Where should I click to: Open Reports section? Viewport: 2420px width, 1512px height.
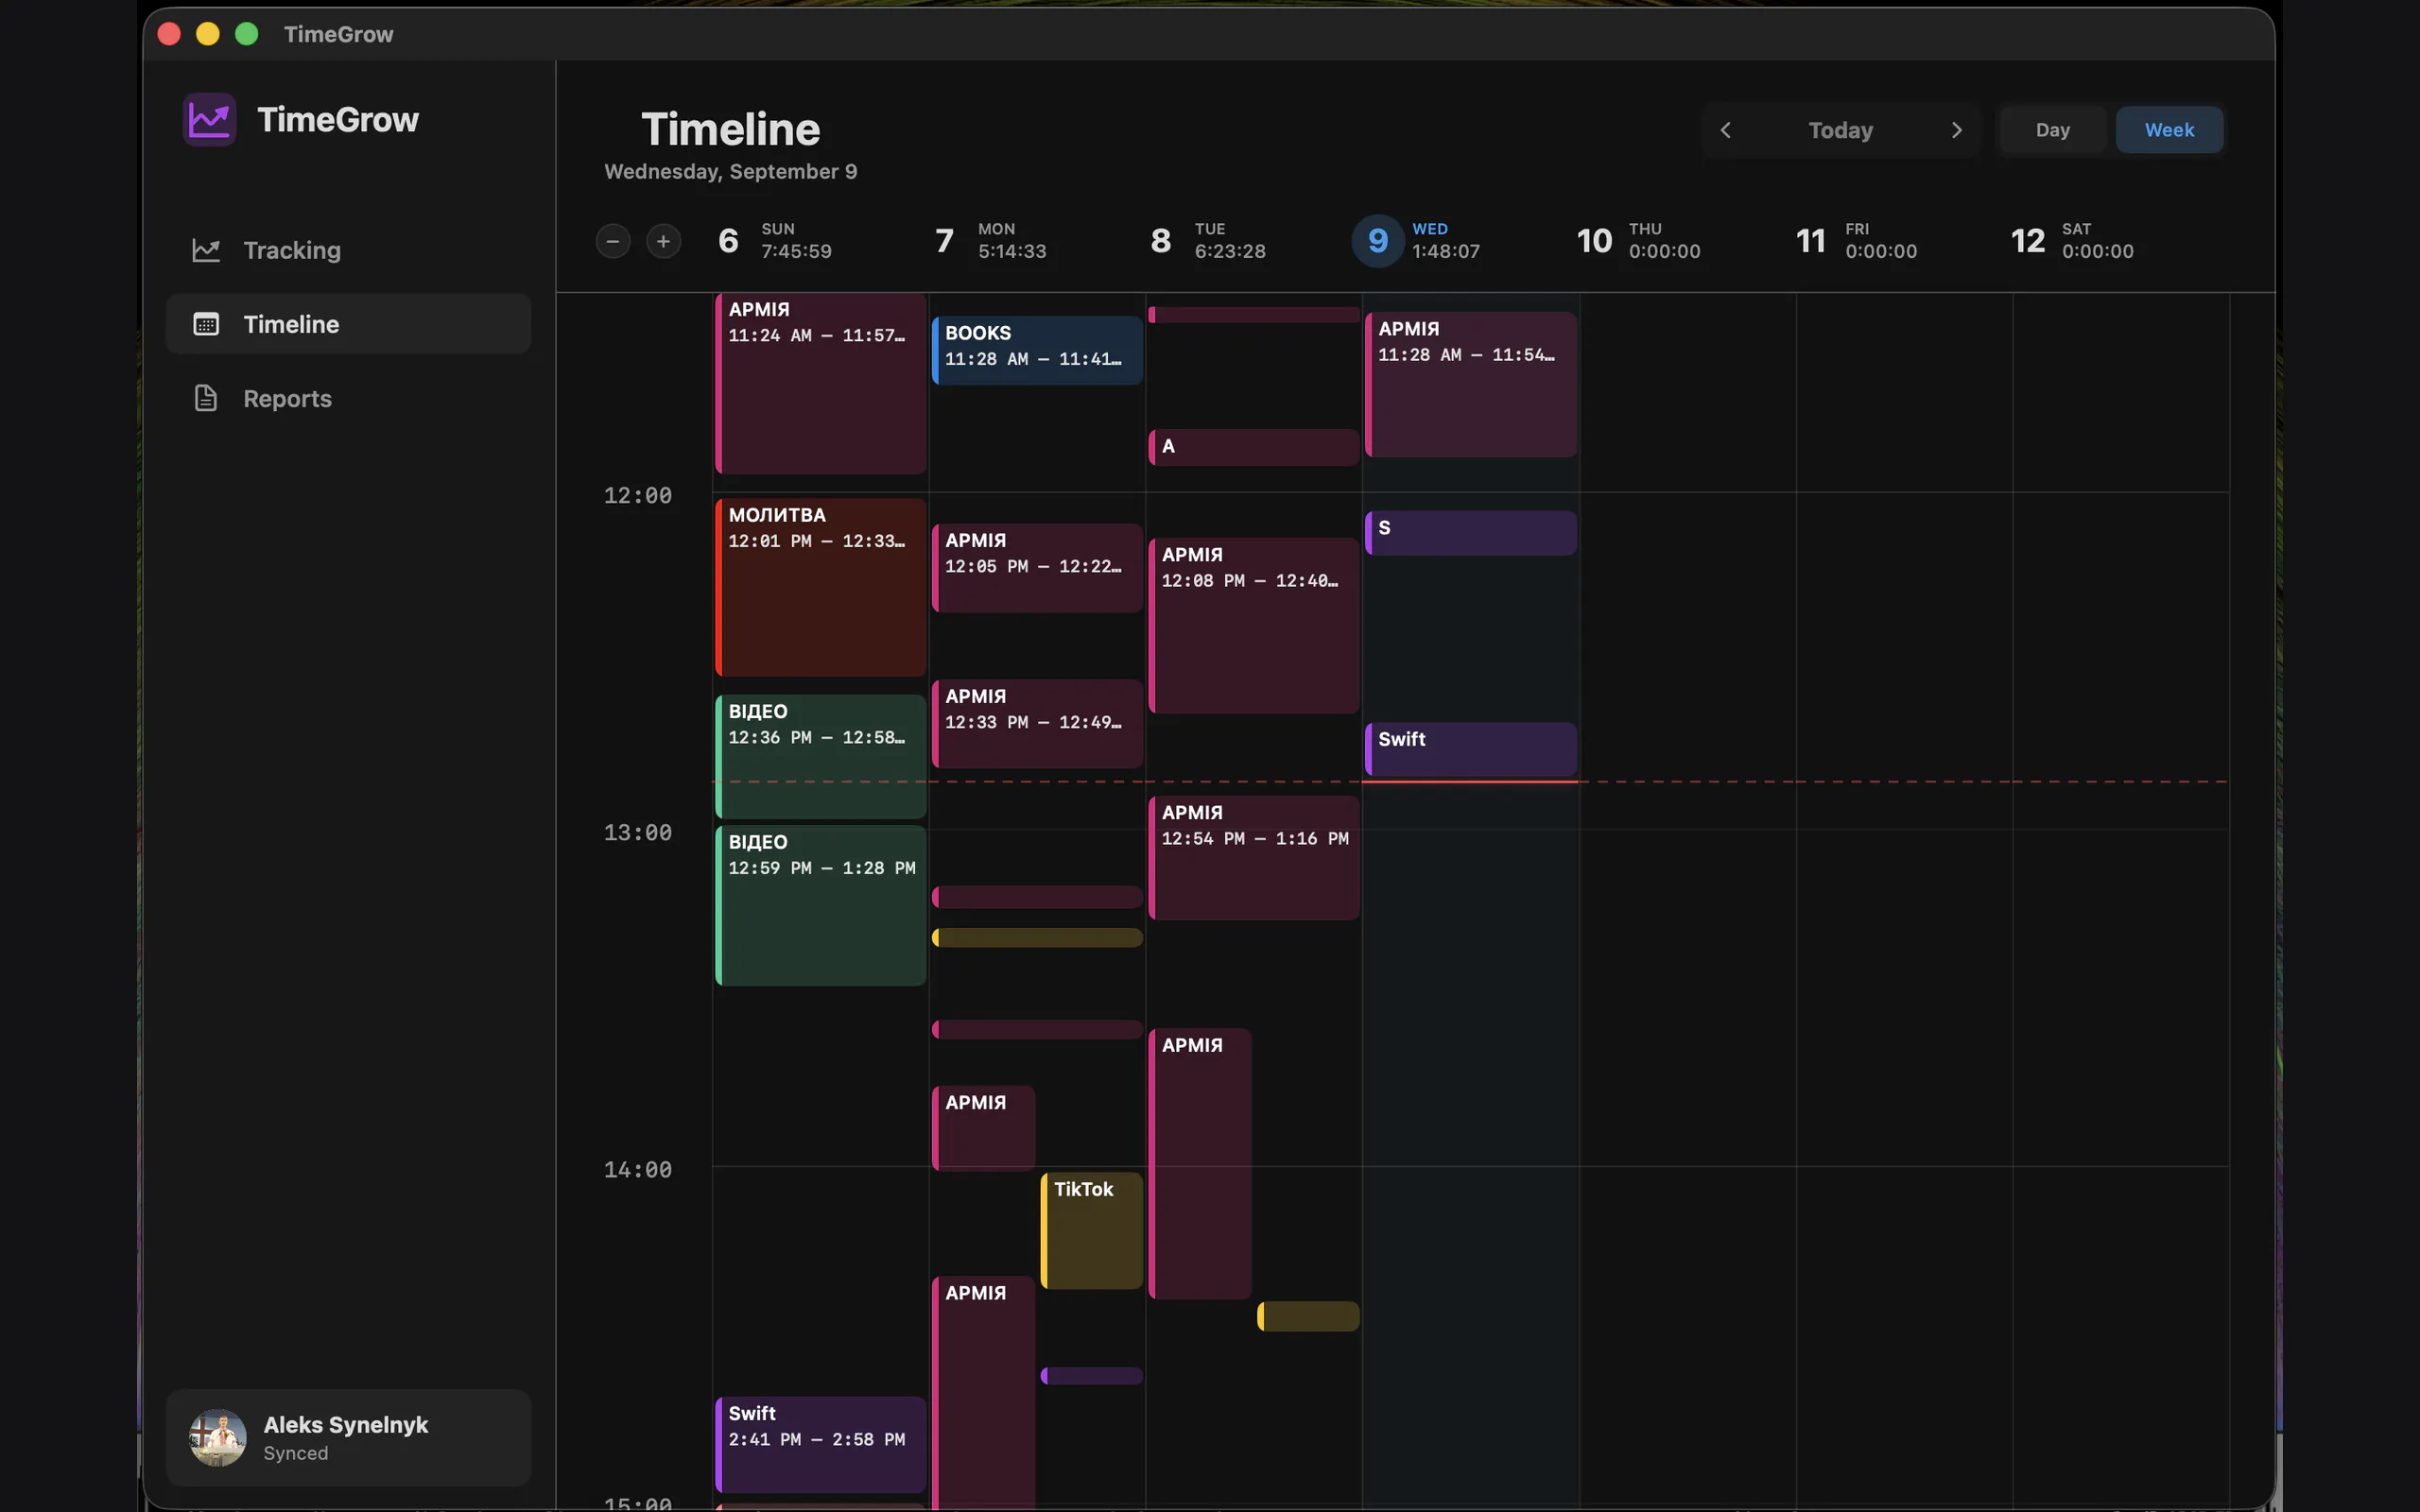coord(348,398)
